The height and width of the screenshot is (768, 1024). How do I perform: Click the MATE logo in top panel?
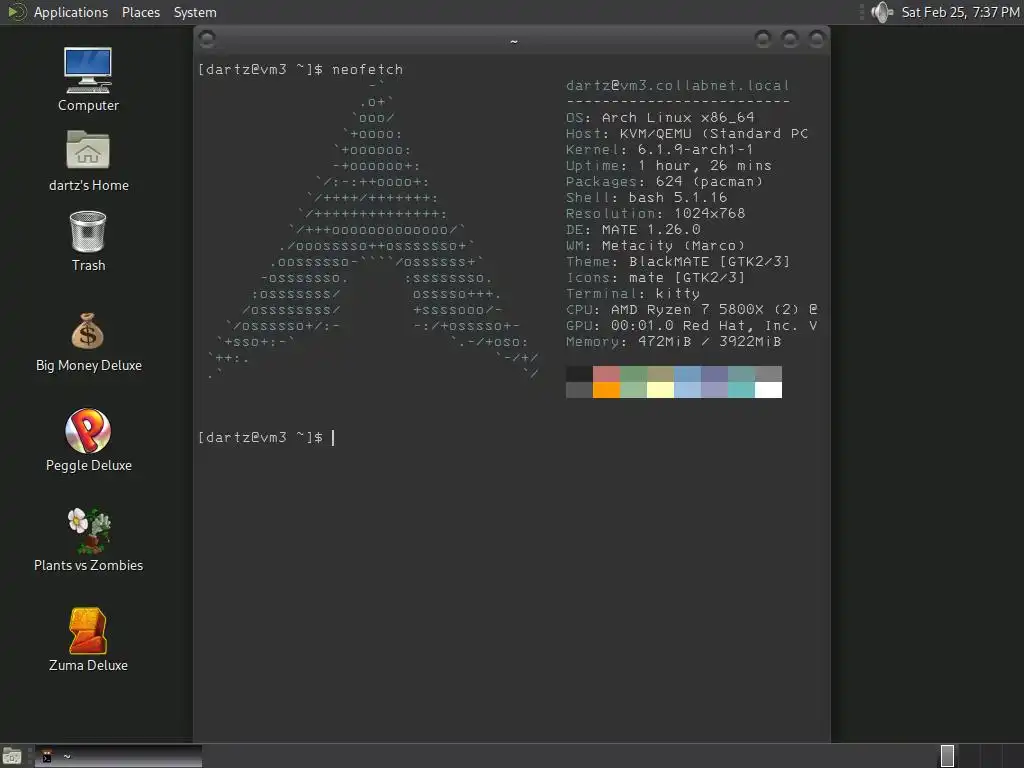16,12
